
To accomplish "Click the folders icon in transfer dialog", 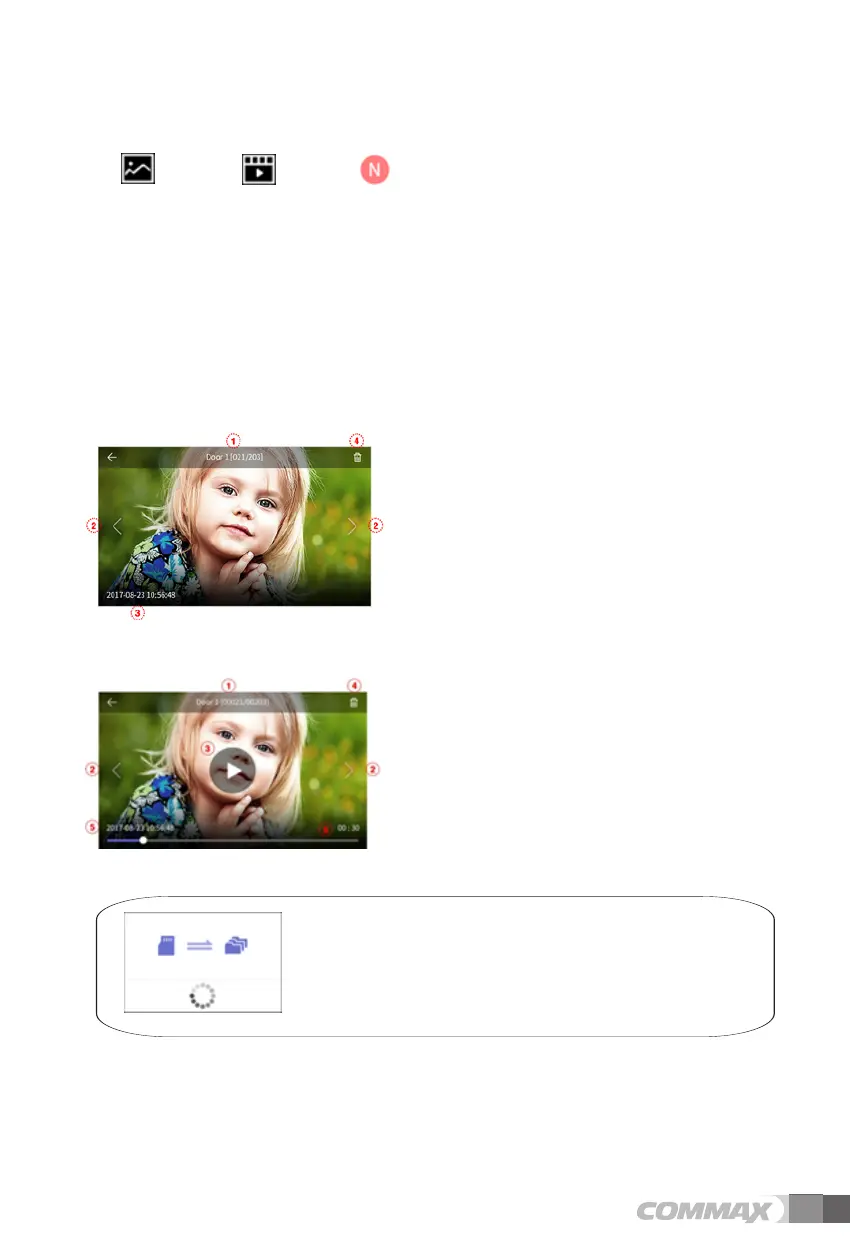I will pos(236,945).
